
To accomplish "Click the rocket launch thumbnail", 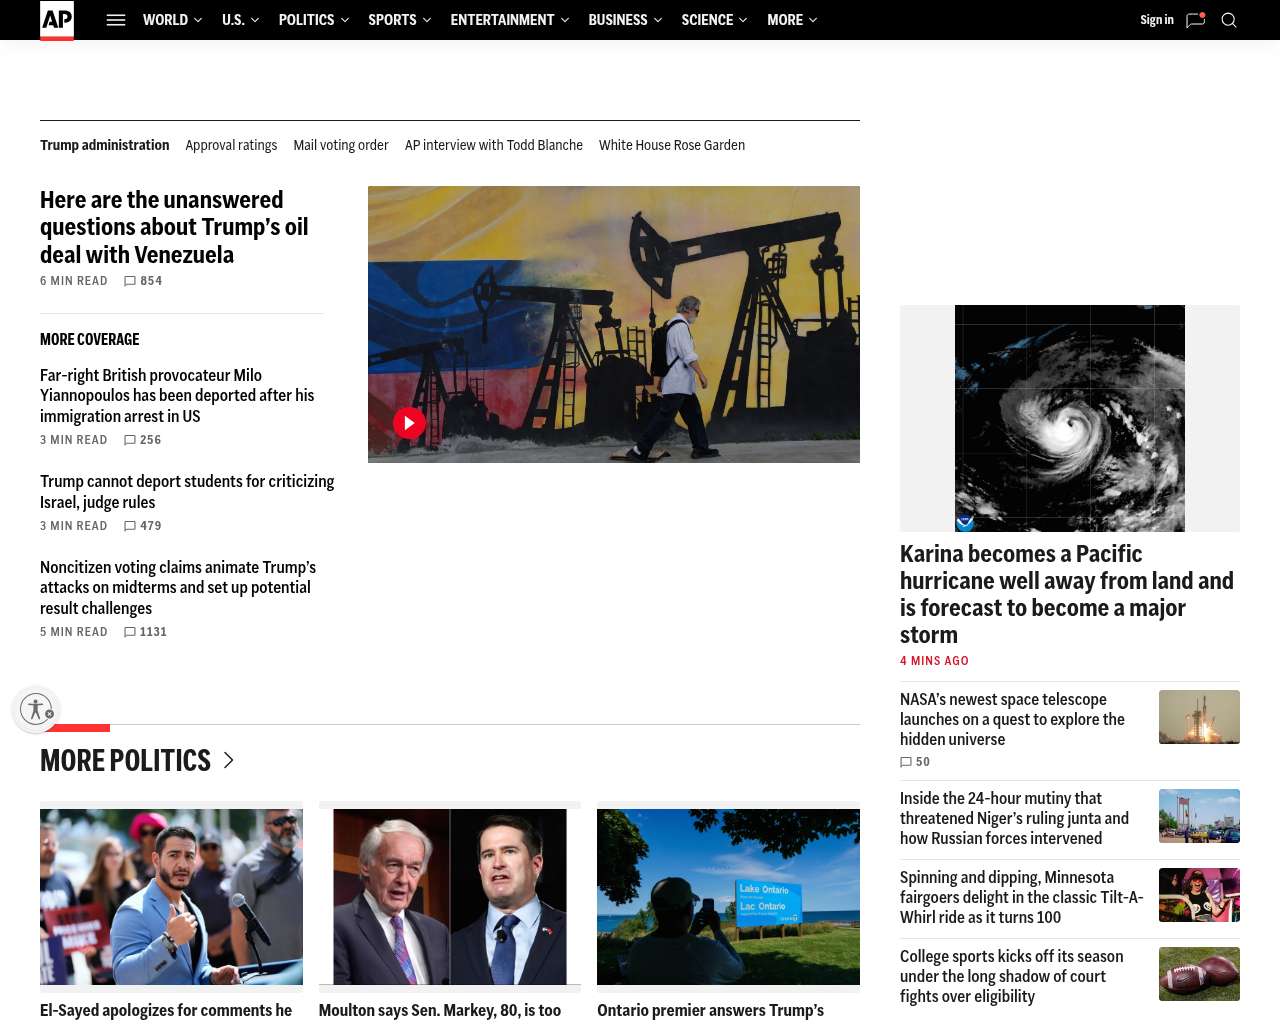I will (x=1199, y=717).
